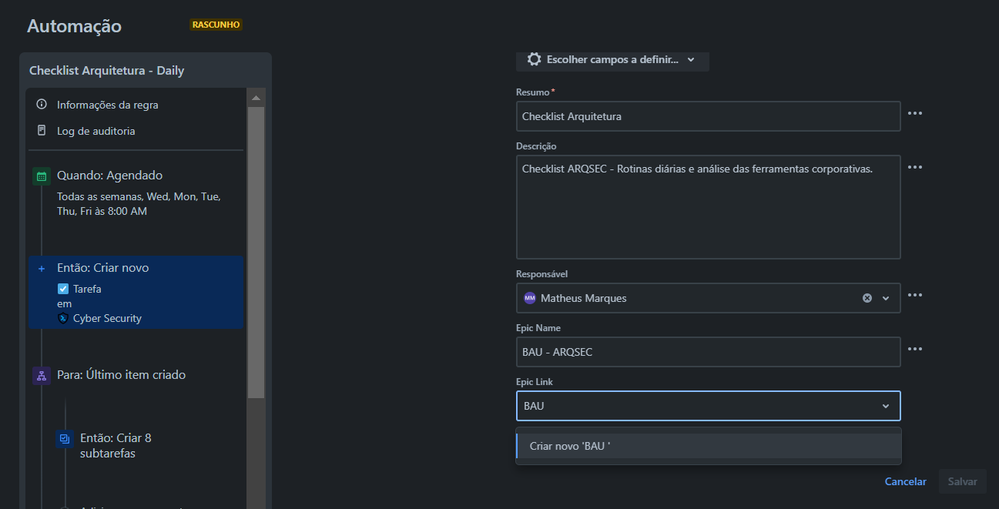
Task: Click the RASCUNHO status badge
Action: point(216,25)
